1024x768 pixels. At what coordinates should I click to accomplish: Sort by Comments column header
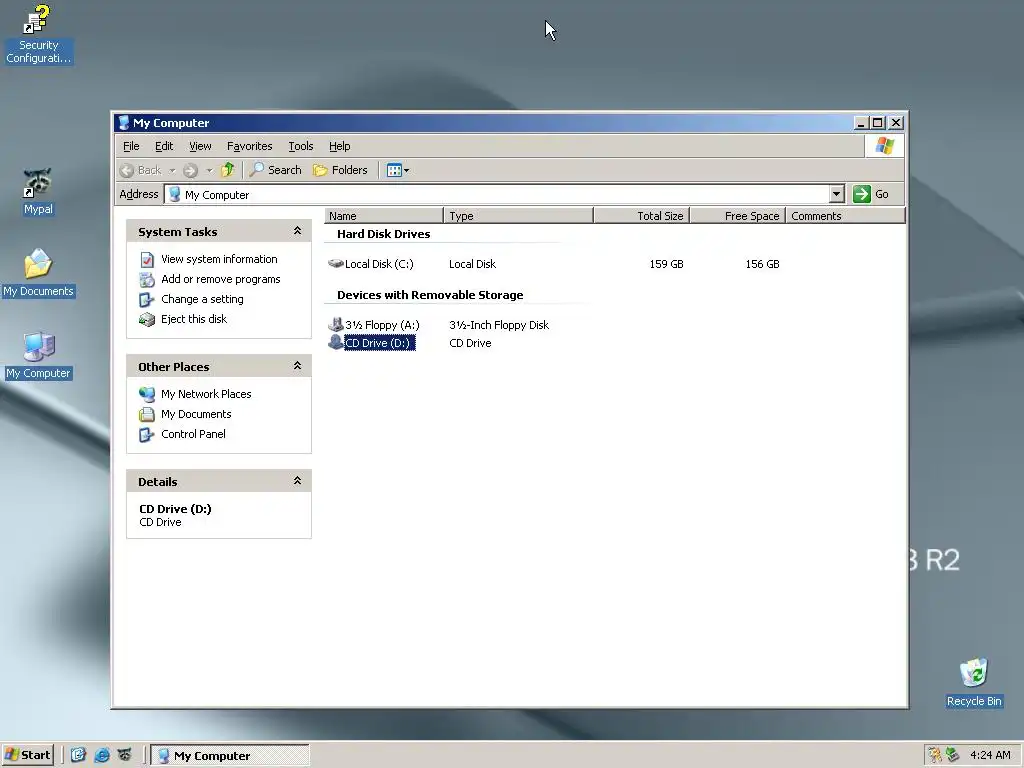[x=846, y=216]
